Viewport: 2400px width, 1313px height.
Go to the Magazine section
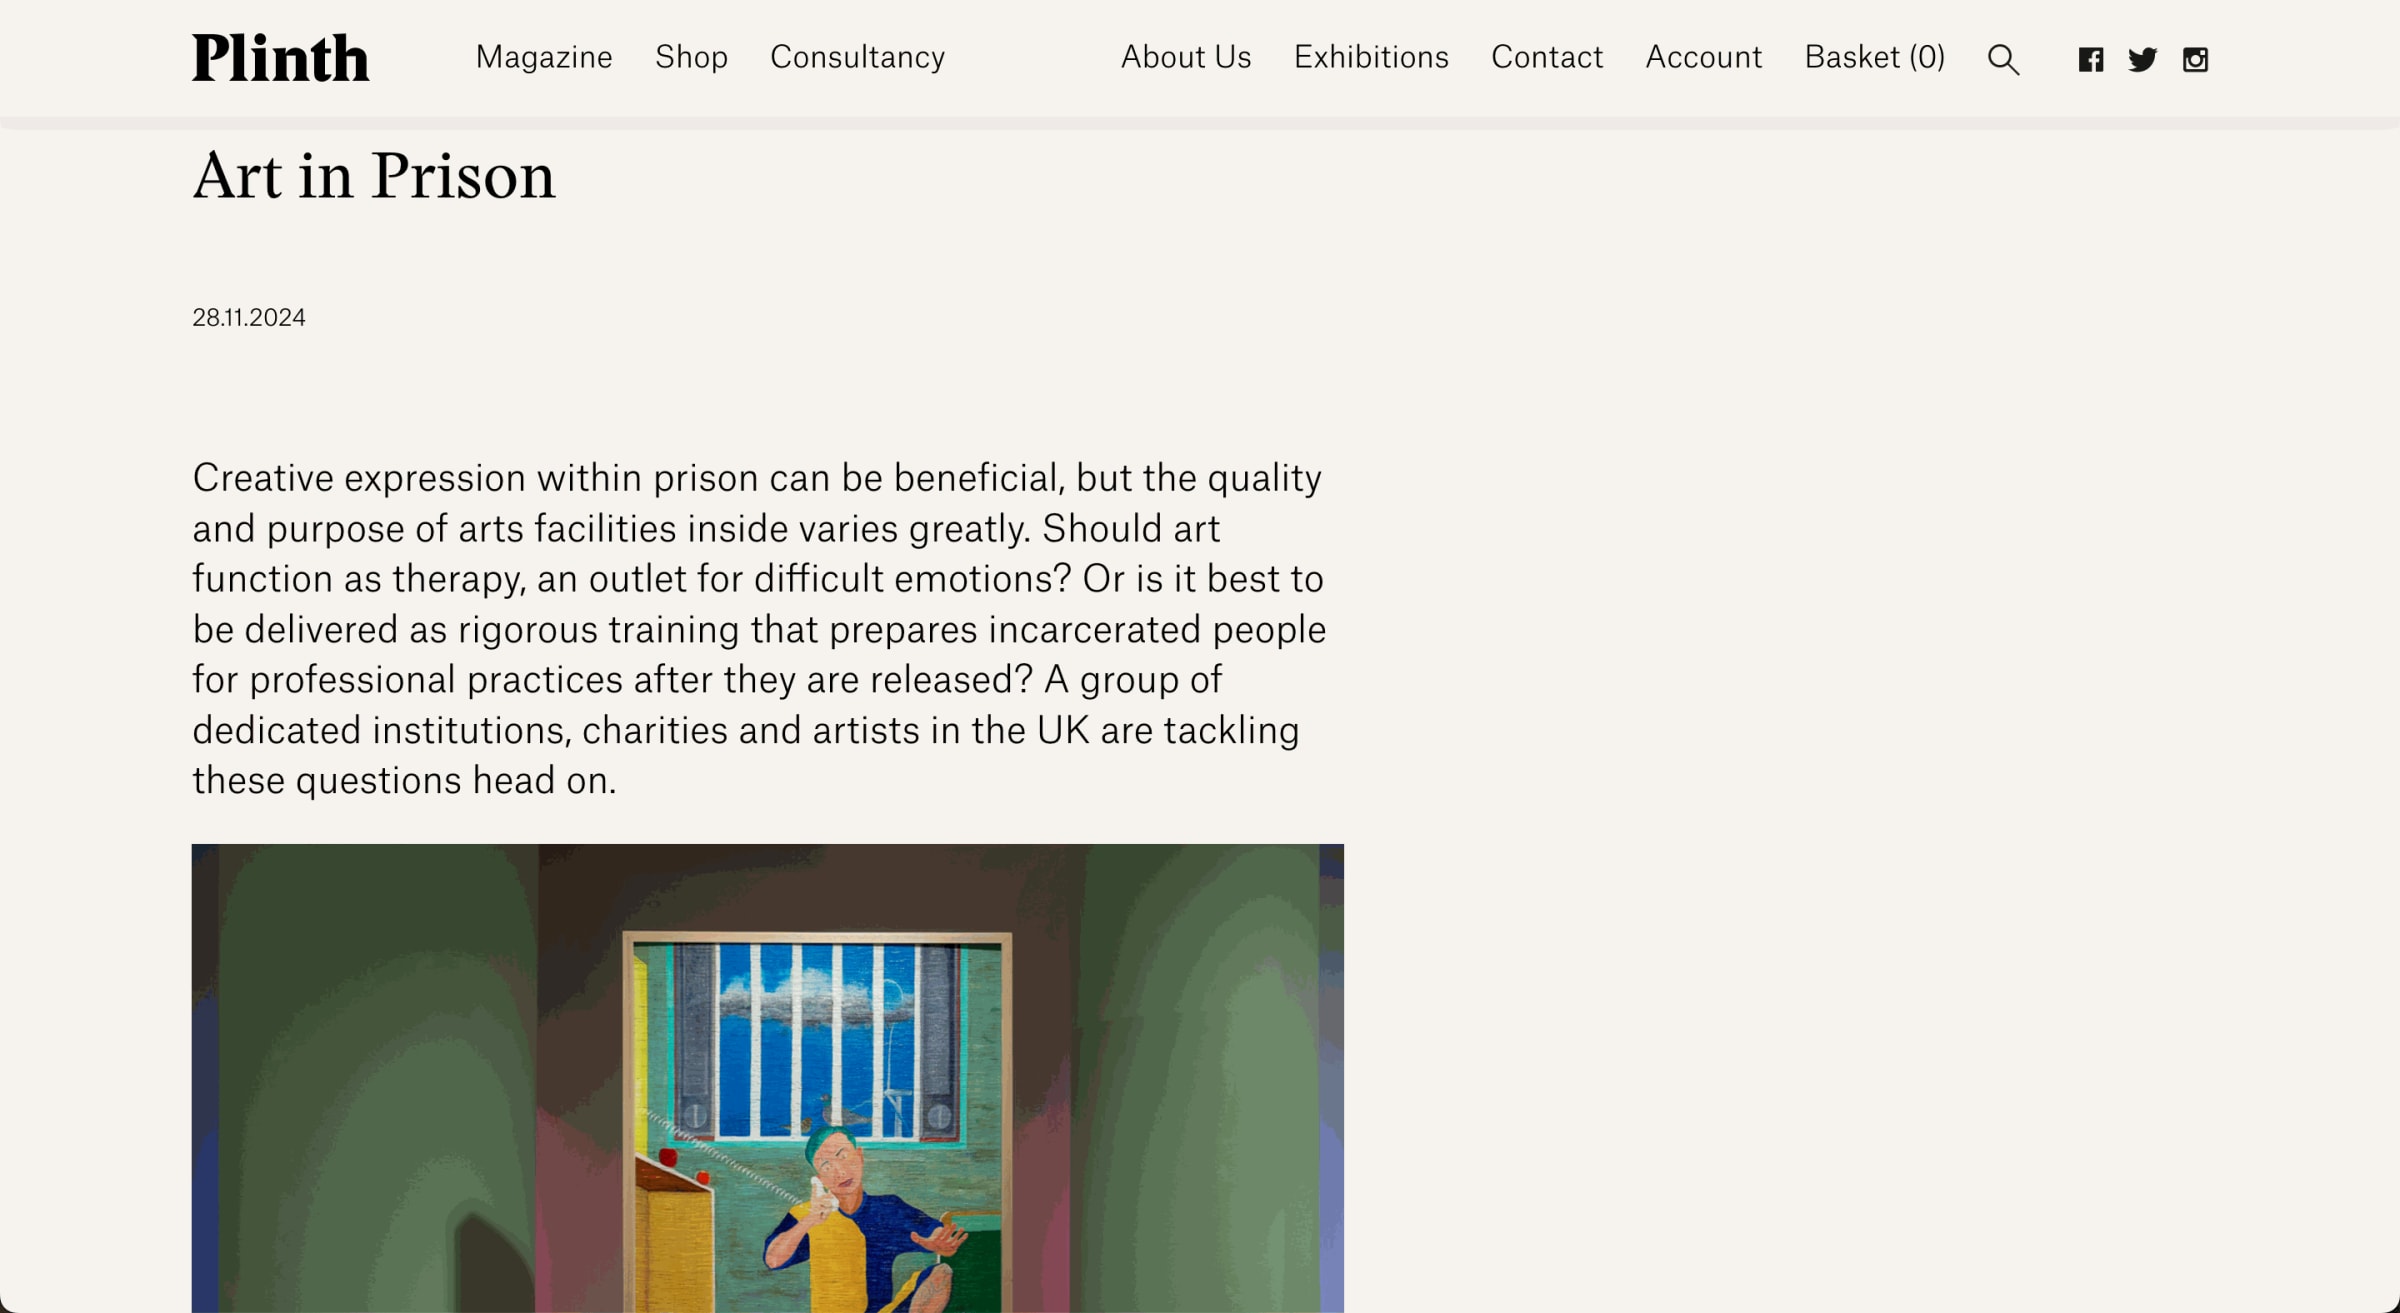pyautogui.click(x=544, y=58)
